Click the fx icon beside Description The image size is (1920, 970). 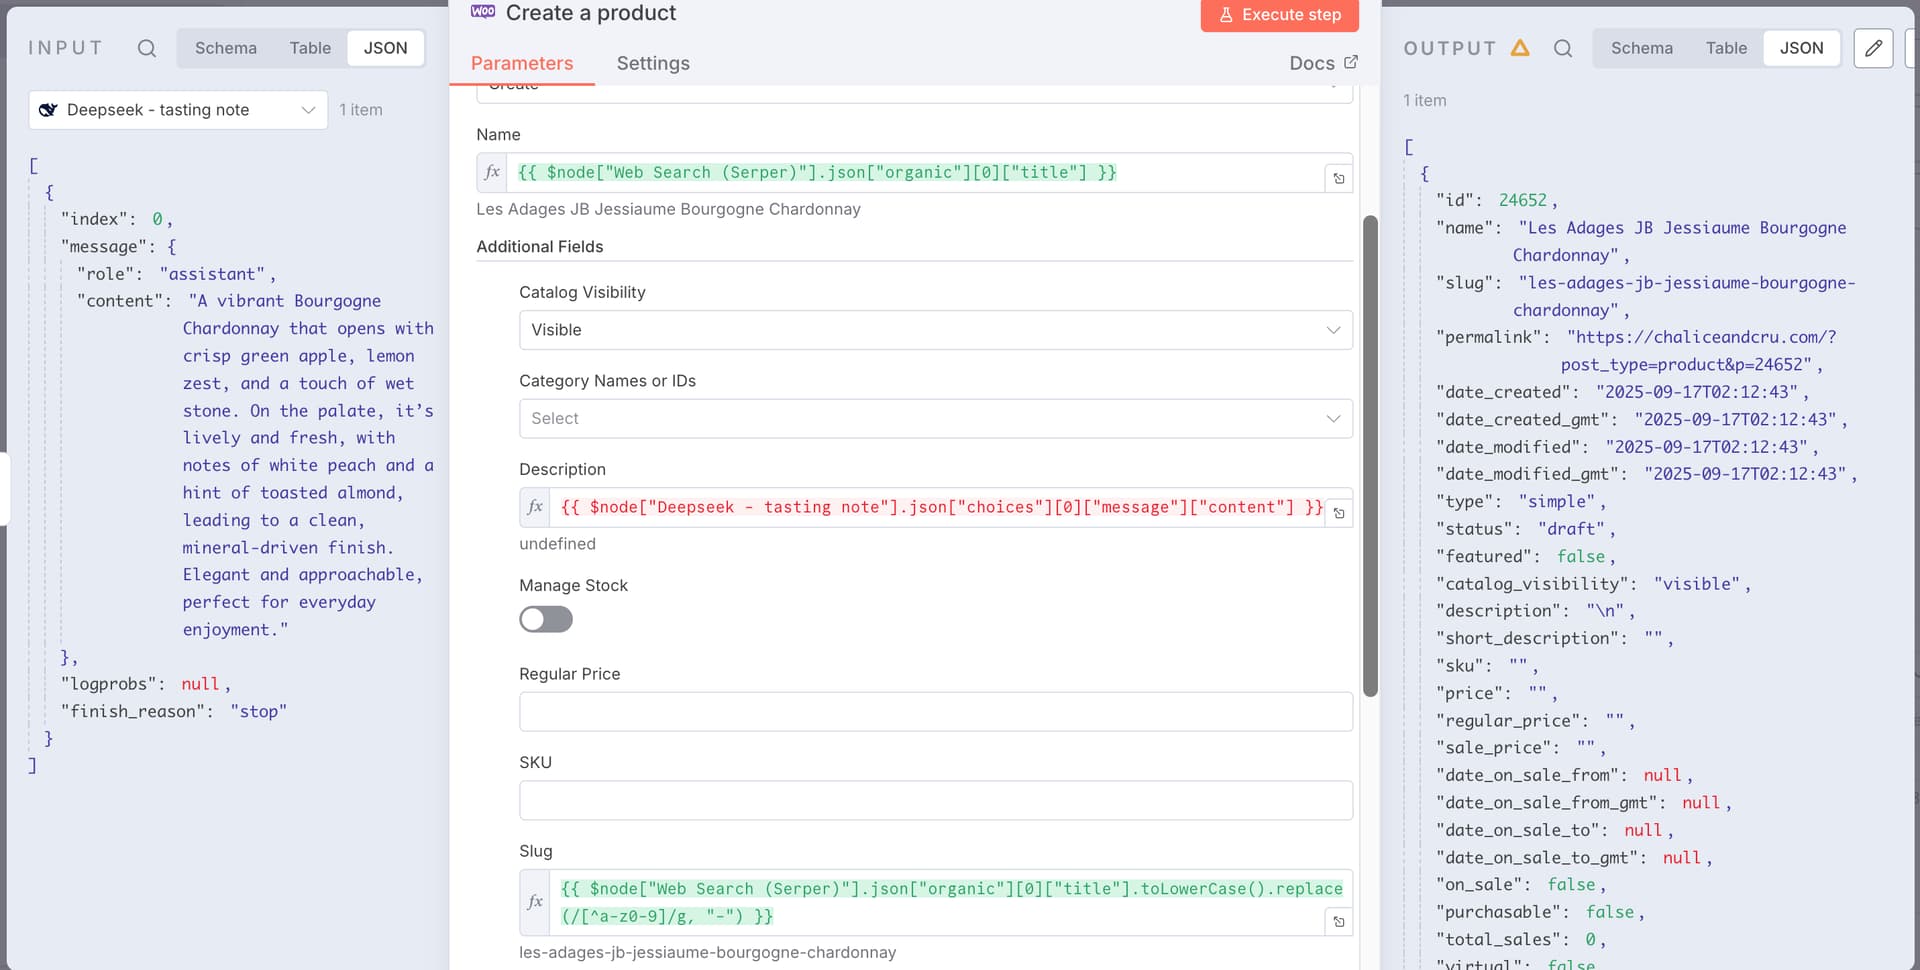[535, 507]
